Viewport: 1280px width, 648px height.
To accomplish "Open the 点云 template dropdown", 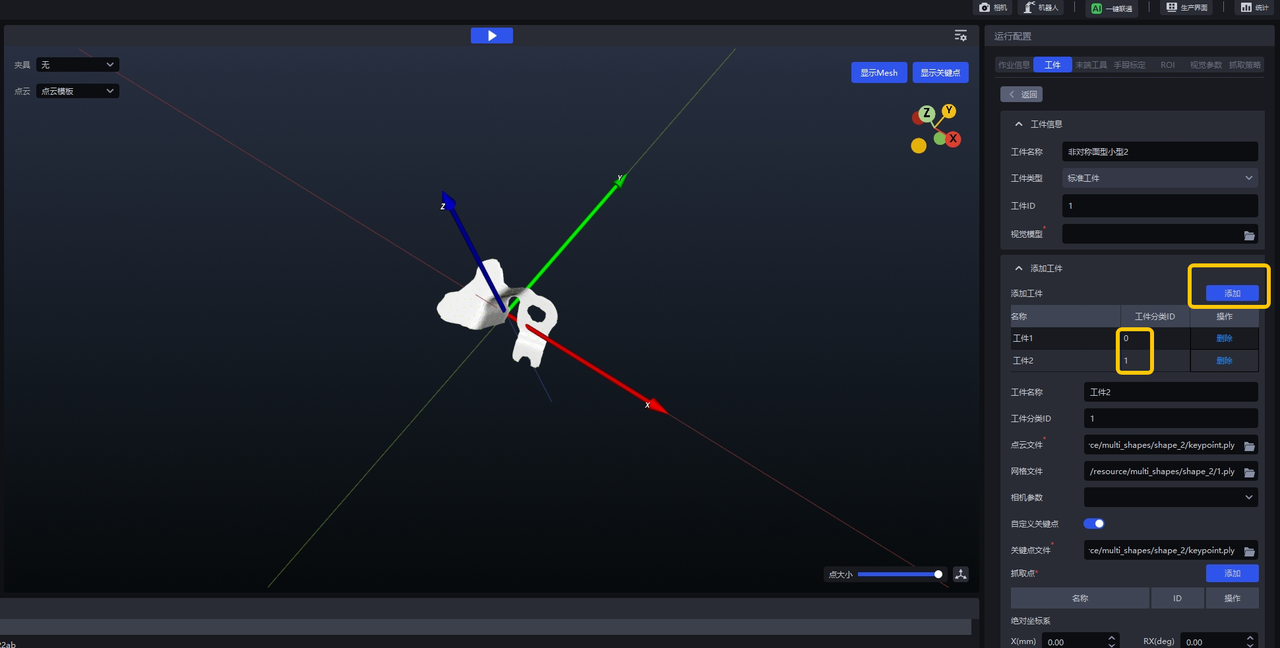I will 77,91.
